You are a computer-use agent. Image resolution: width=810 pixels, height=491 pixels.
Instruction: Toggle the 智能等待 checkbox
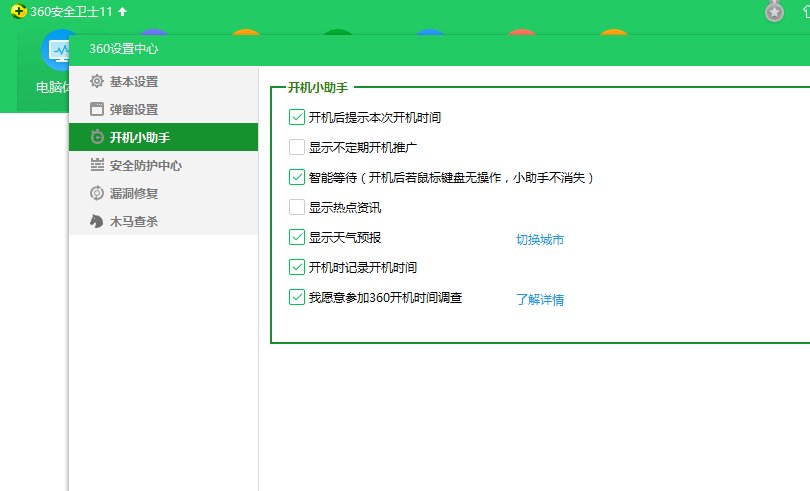pyautogui.click(x=297, y=177)
